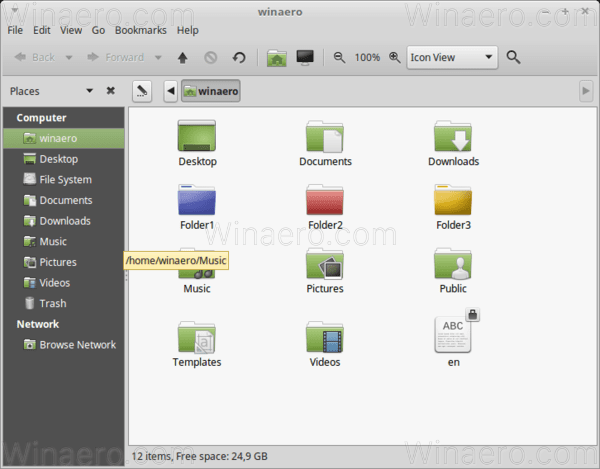Toggle location entry pencil button
600x469 pixels.
pos(142,91)
